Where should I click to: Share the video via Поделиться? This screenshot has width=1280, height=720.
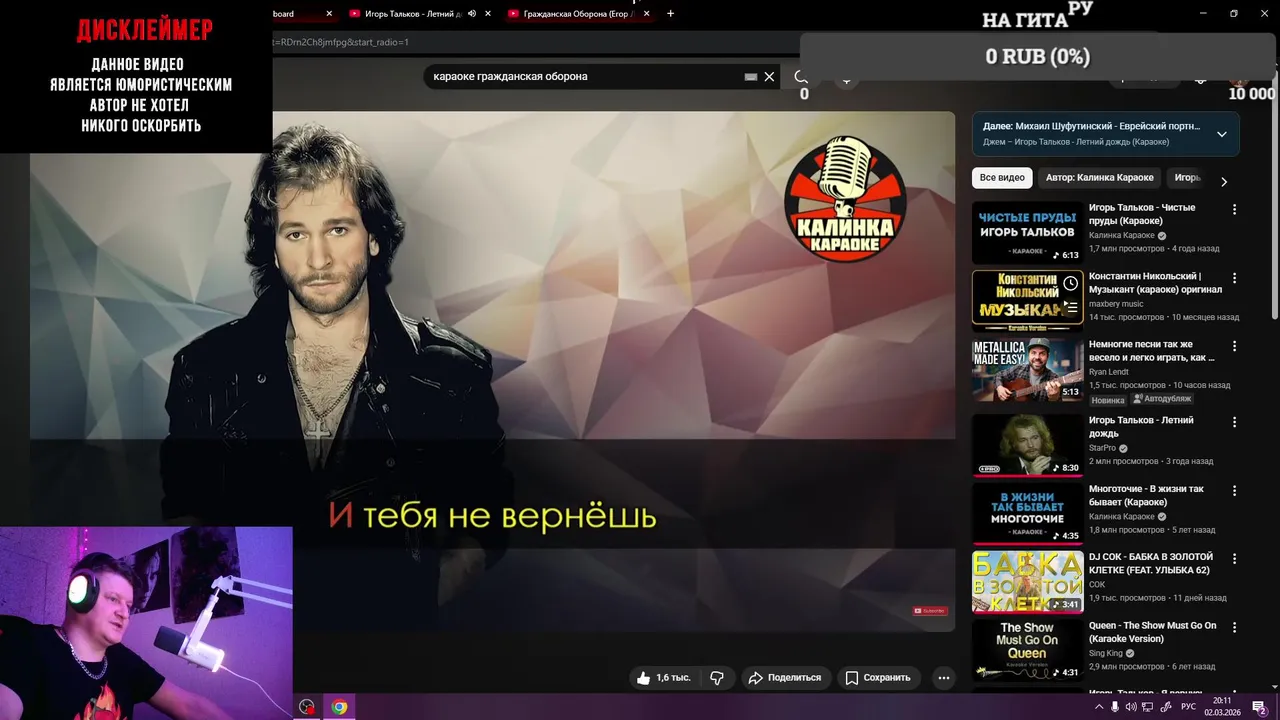[785, 677]
